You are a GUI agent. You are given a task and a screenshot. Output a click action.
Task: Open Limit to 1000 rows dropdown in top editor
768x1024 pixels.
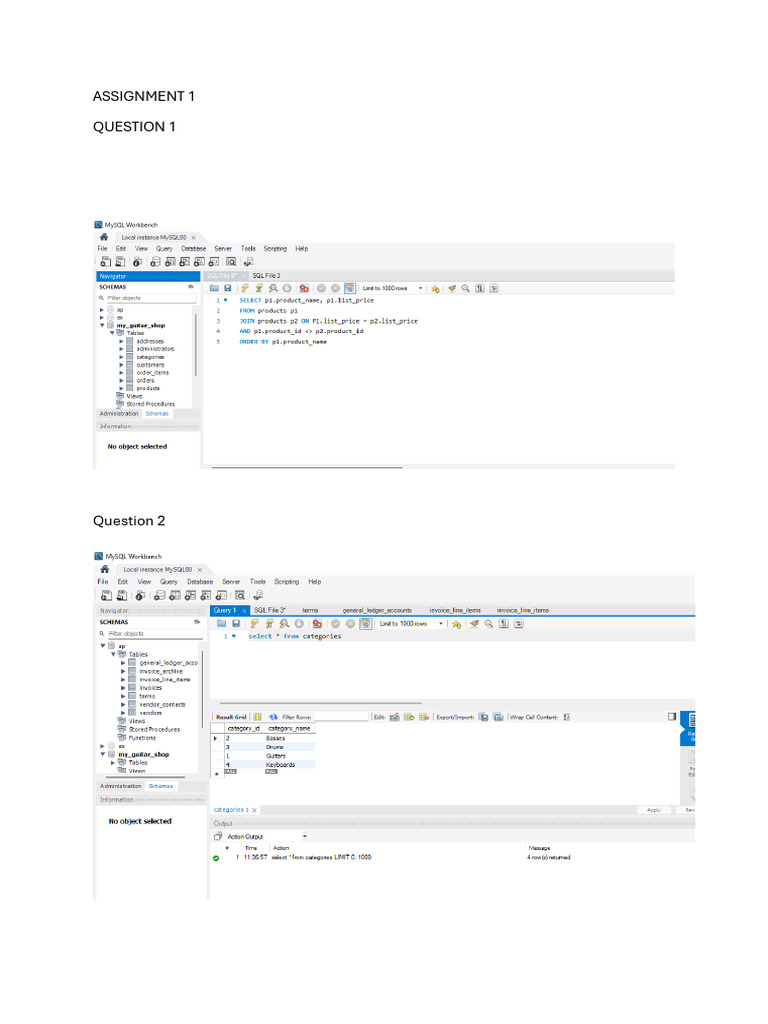click(392, 288)
